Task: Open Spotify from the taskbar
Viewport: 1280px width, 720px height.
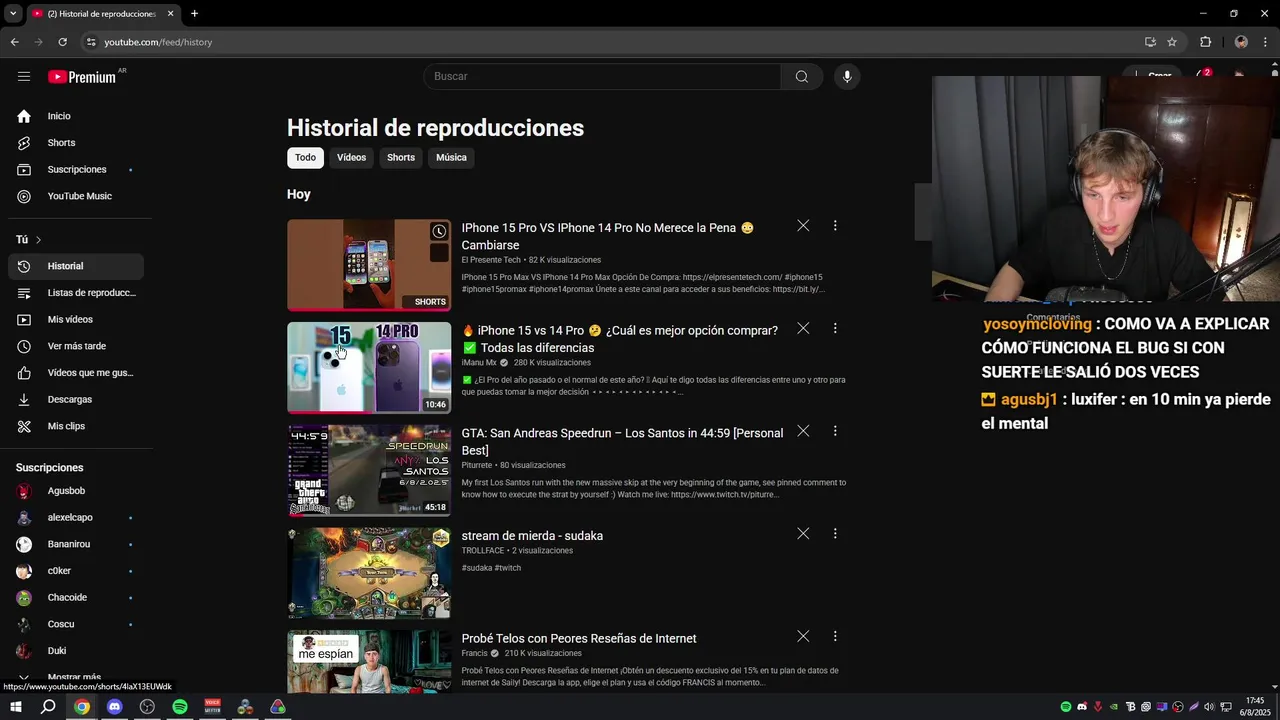Action: (180, 707)
